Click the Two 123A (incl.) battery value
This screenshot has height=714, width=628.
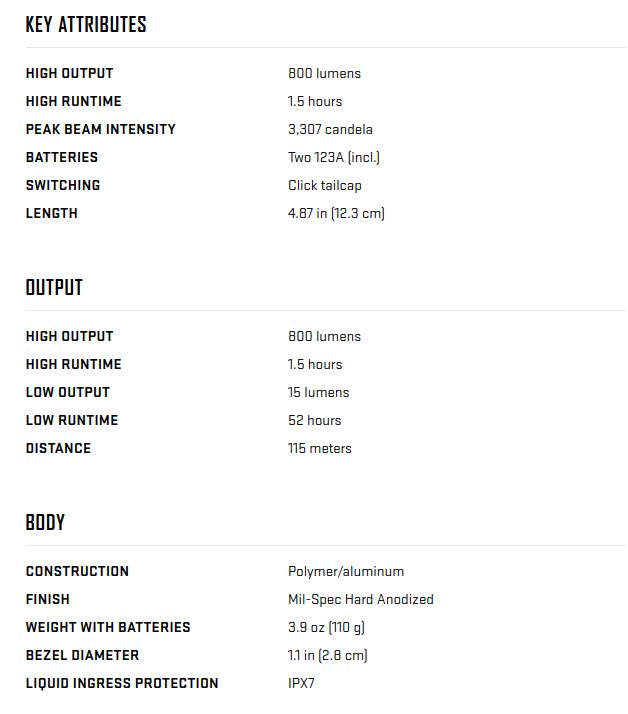(334, 158)
